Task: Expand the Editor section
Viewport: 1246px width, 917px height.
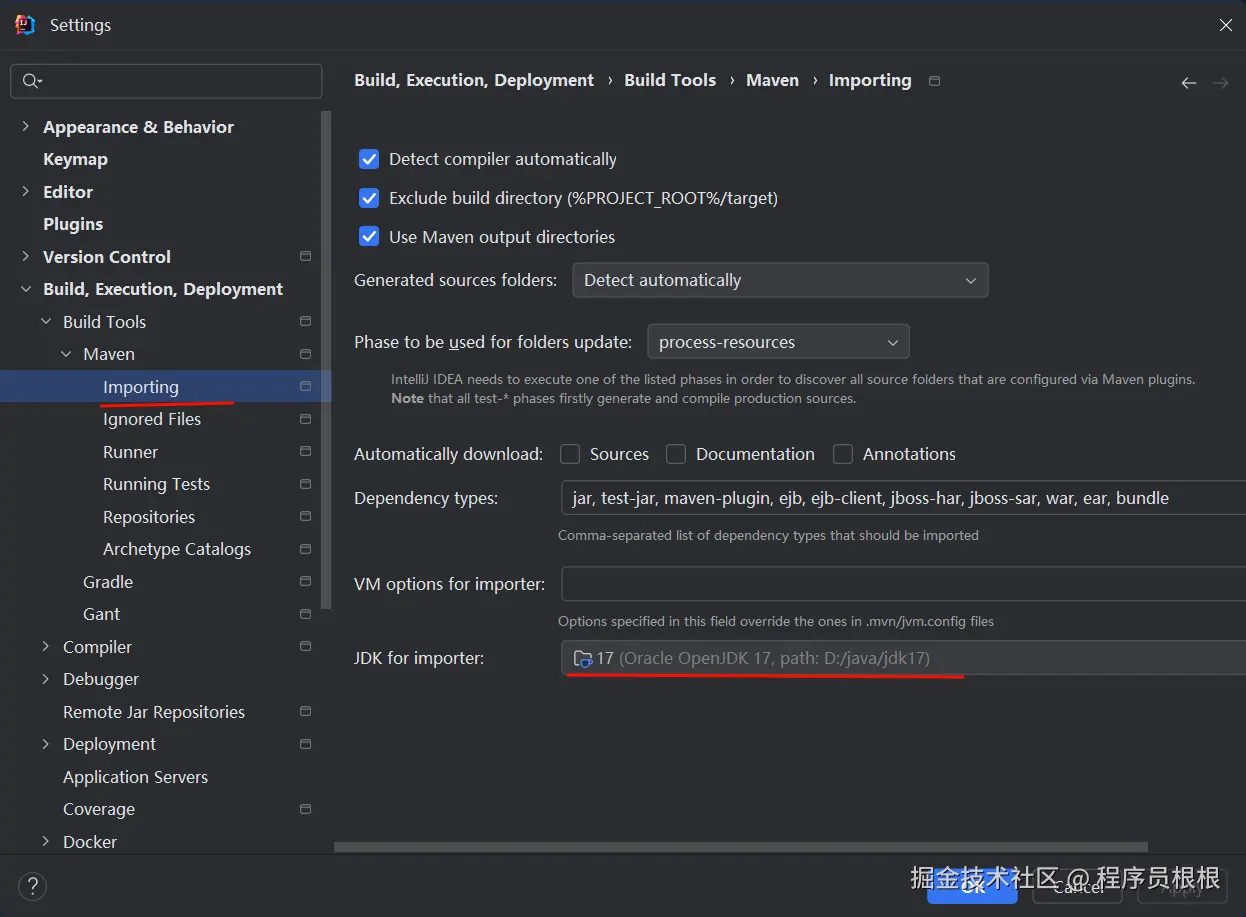Action: tap(25, 192)
